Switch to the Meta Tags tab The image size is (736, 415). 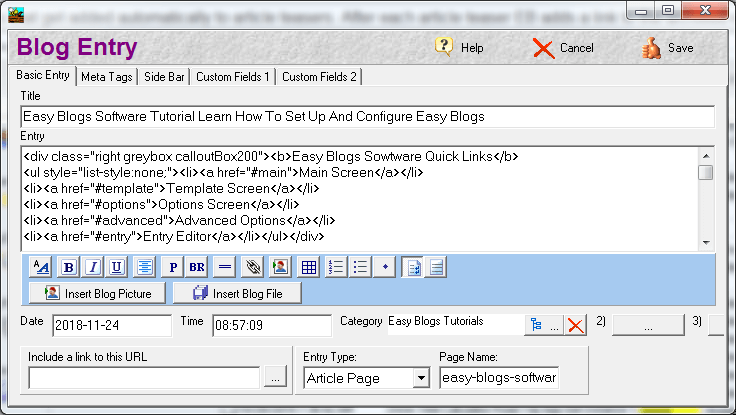click(x=107, y=77)
